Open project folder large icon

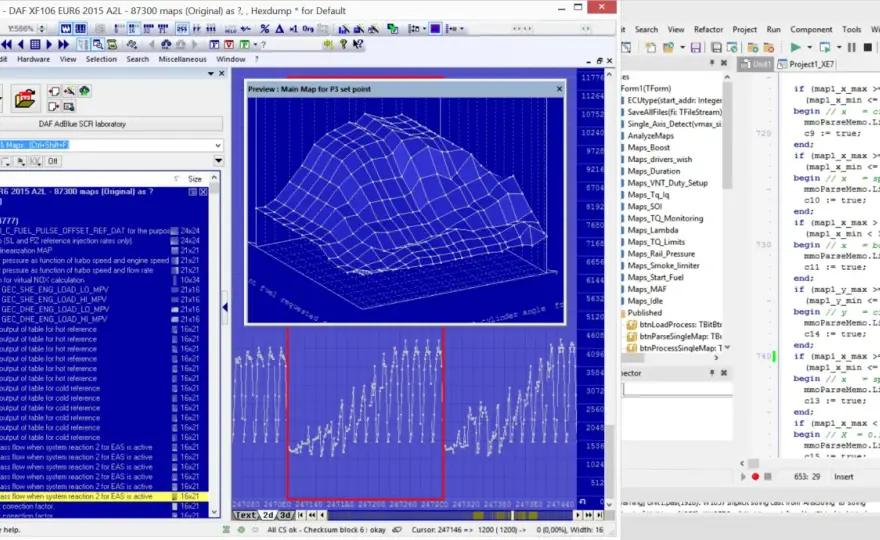click(x=25, y=99)
